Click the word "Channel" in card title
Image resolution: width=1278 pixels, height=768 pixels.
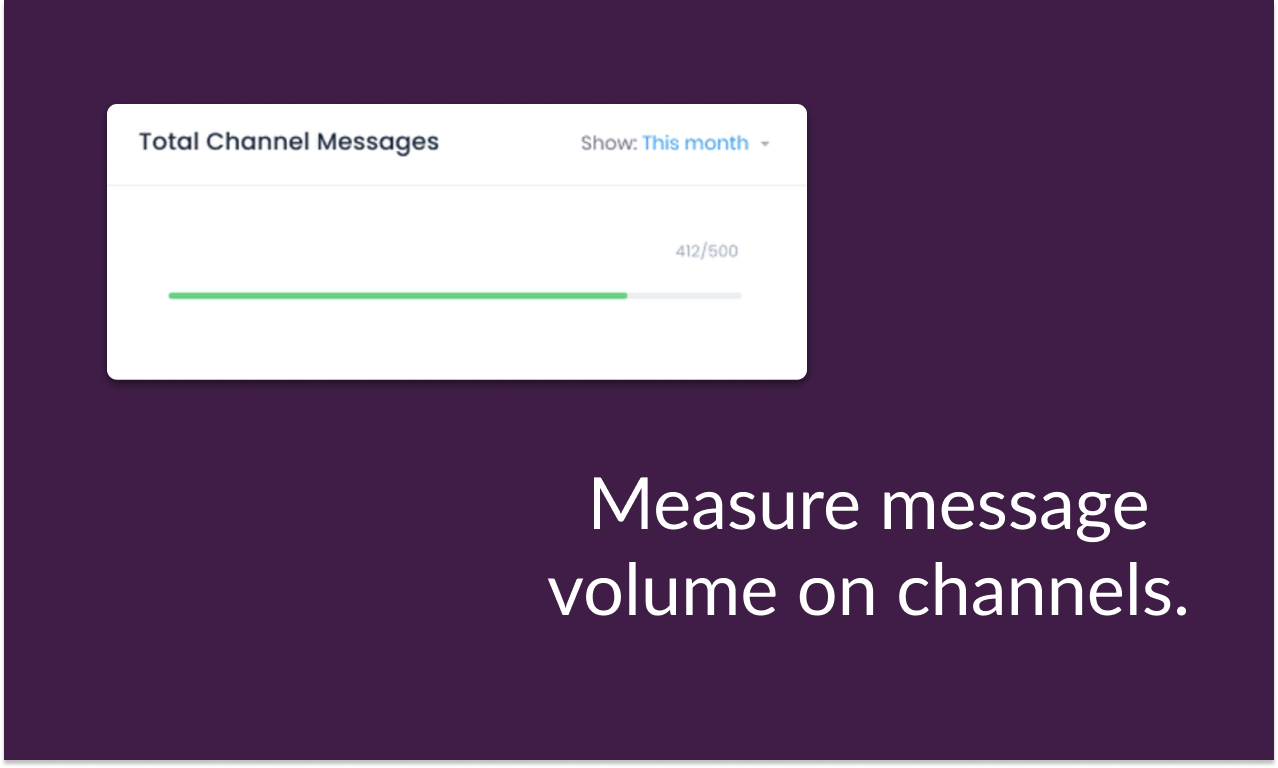coord(258,141)
